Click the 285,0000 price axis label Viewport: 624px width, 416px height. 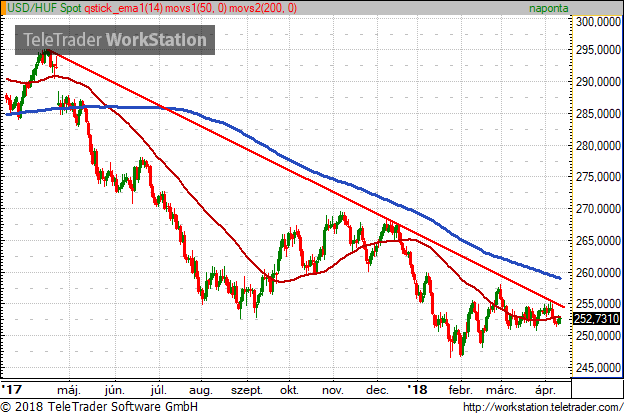coord(599,114)
